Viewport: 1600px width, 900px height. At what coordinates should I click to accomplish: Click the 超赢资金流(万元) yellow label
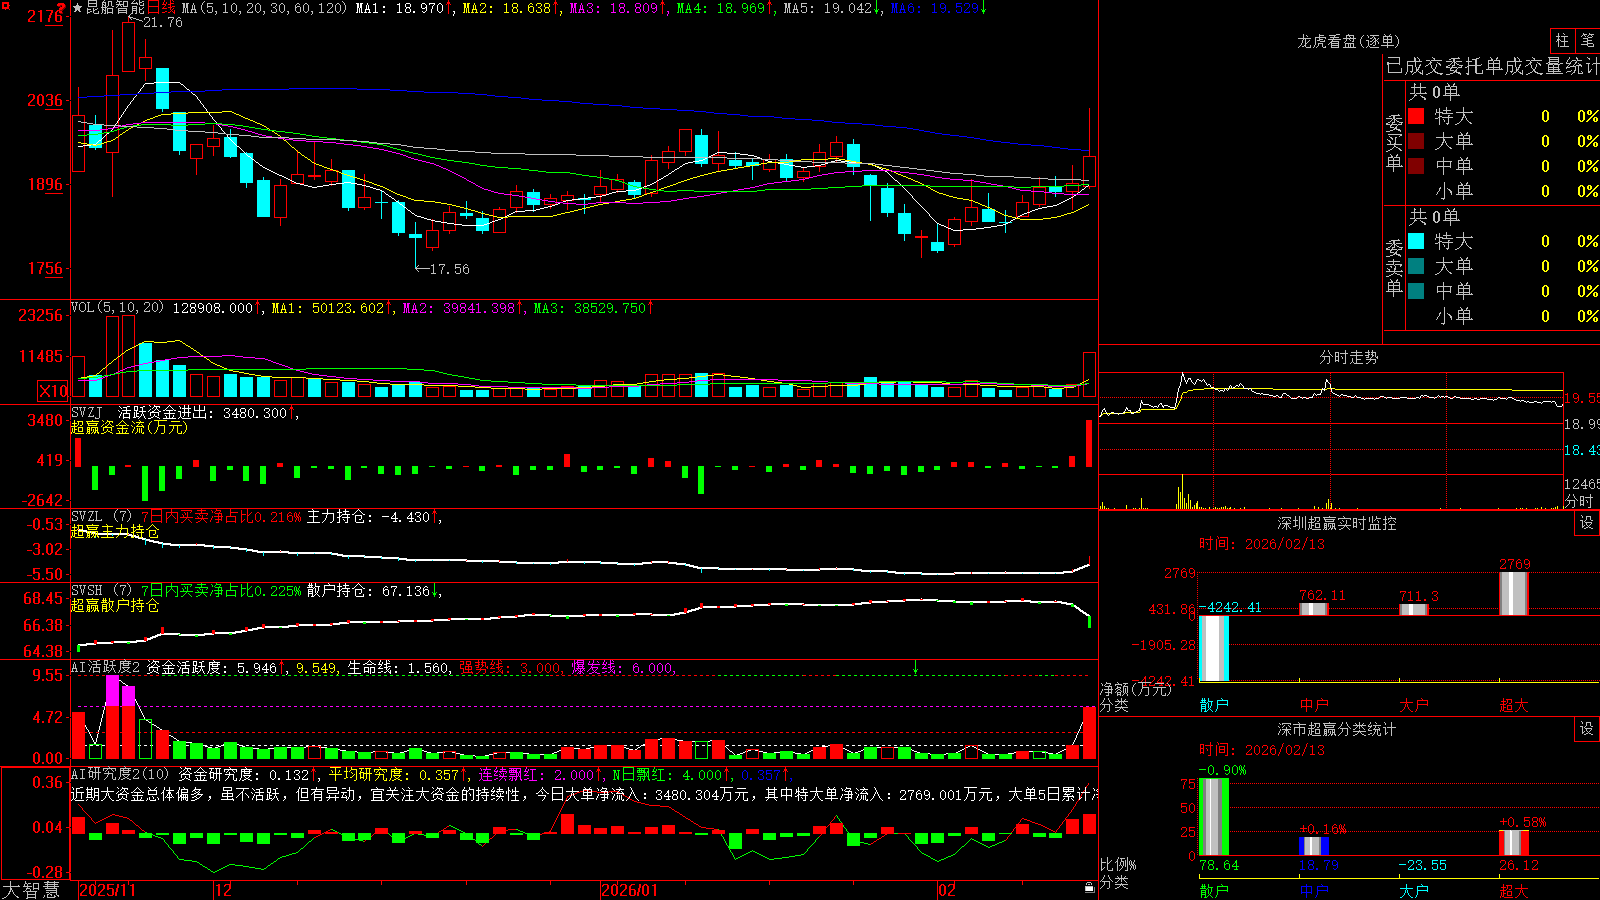(129, 427)
